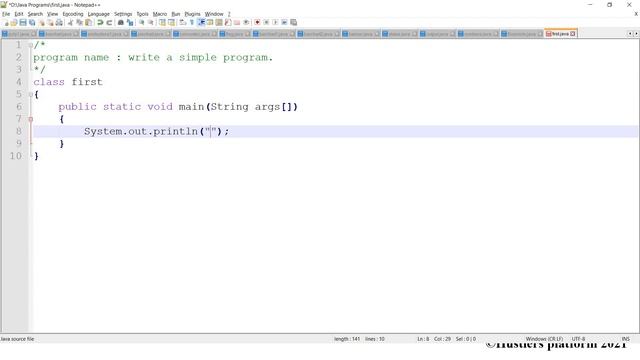The image size is (640, 360).
Task: Click the Open file toolbar icon
Action: (x=14, y=23)
